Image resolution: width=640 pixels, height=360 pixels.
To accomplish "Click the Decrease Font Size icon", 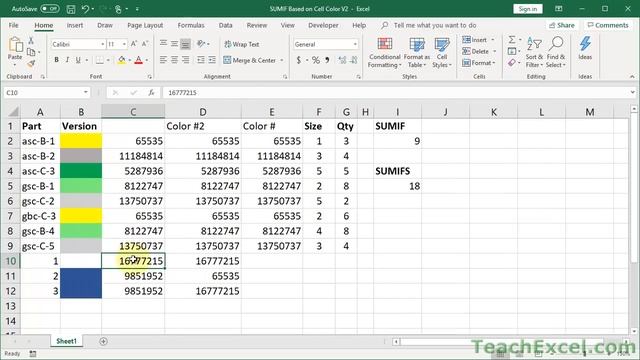I will [144, 44].
